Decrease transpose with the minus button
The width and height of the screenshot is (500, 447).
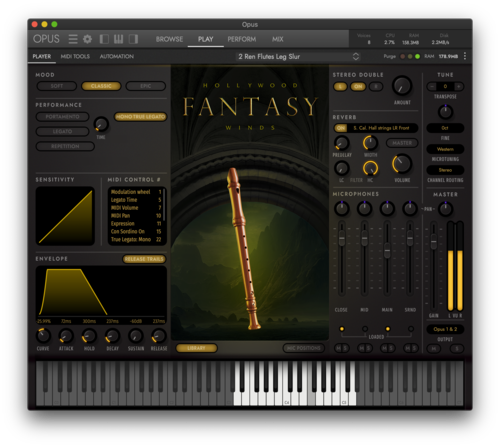click(x=432, y=87)
